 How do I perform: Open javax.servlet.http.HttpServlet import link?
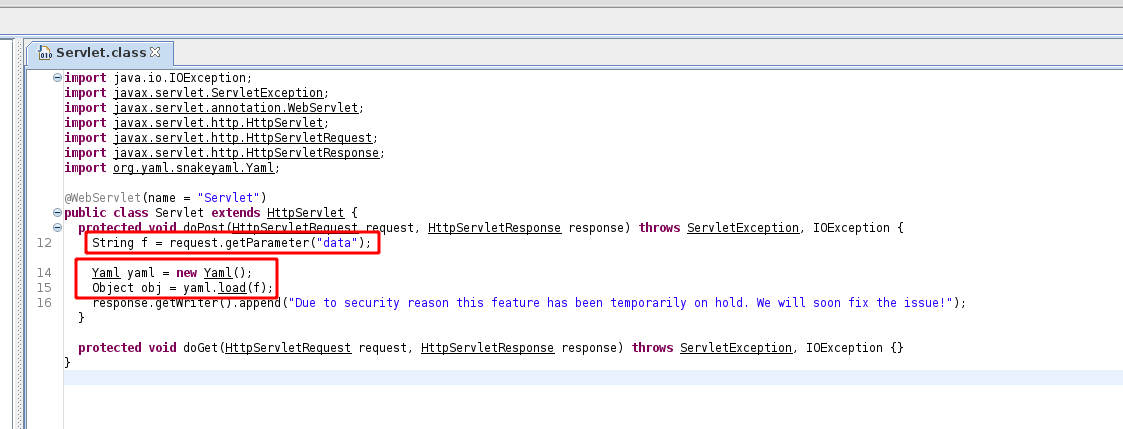click(x=218, y=123)
